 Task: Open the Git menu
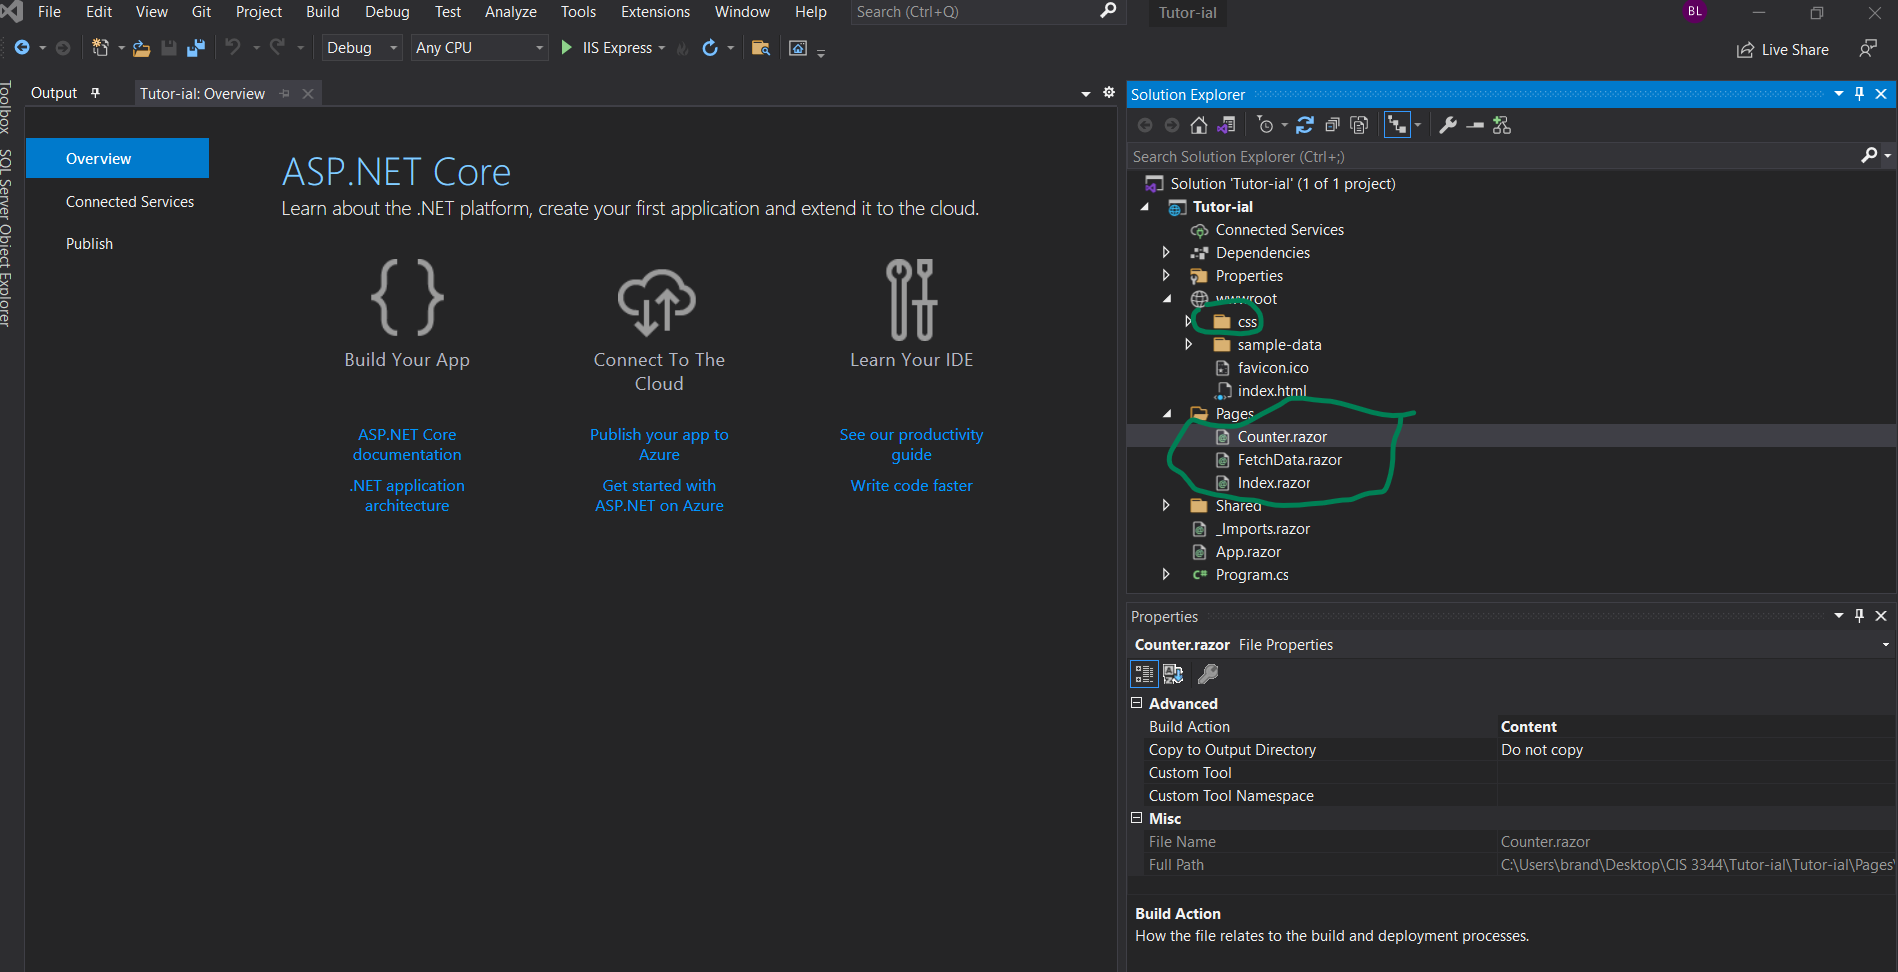(x=201, y=12)
